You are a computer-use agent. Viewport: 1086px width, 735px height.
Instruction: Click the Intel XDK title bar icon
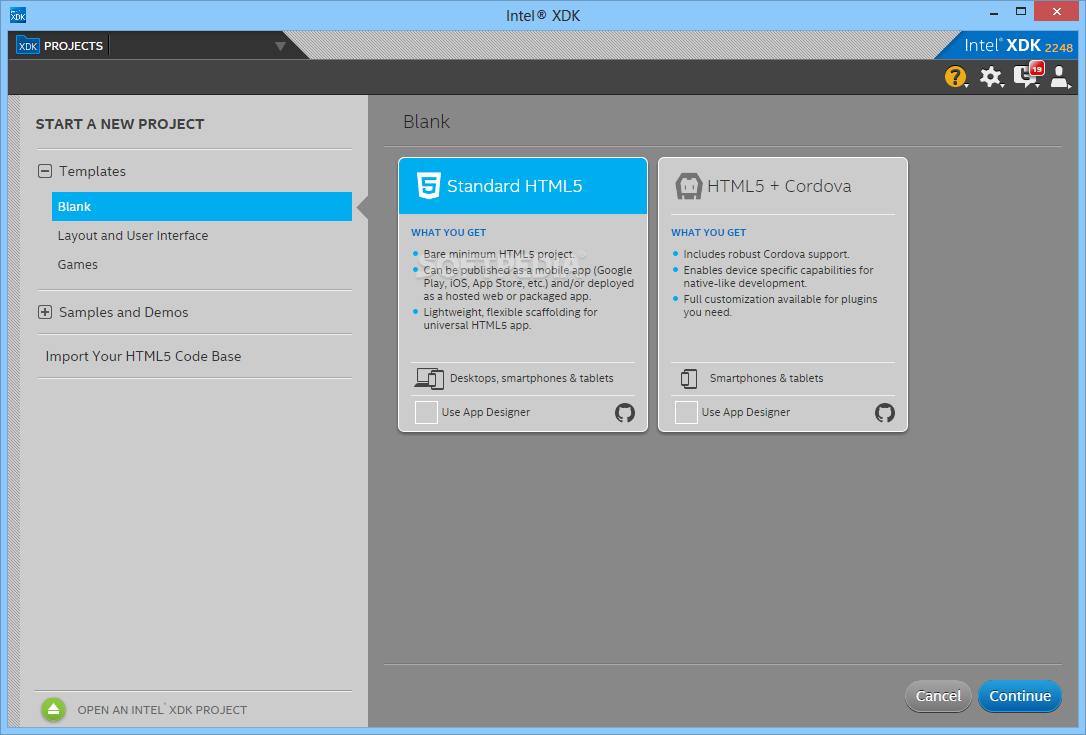pos(18,15)
